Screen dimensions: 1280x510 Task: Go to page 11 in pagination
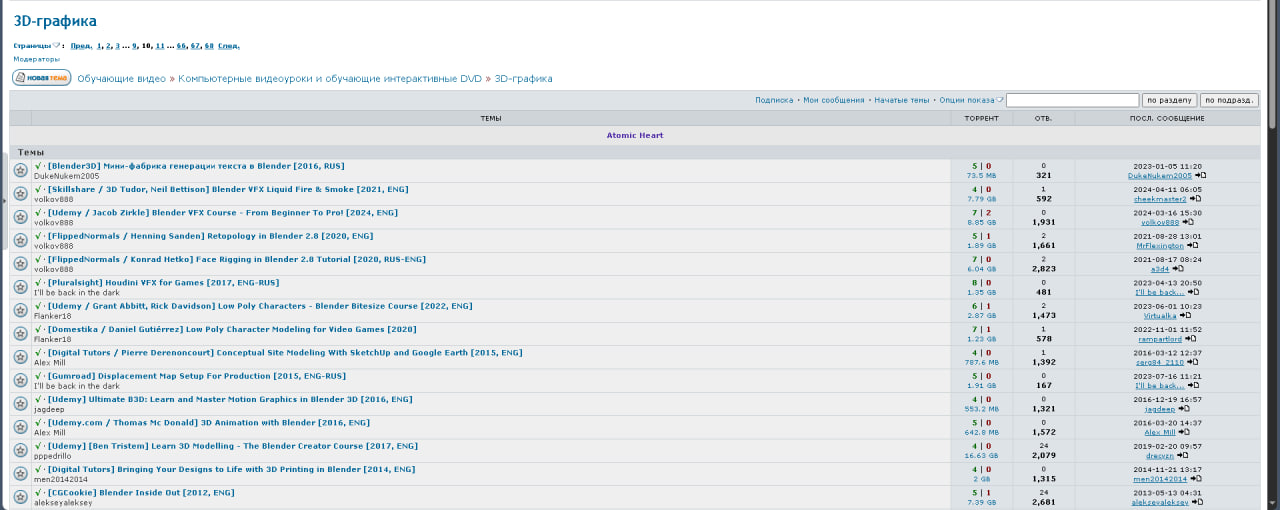(160, 45)
